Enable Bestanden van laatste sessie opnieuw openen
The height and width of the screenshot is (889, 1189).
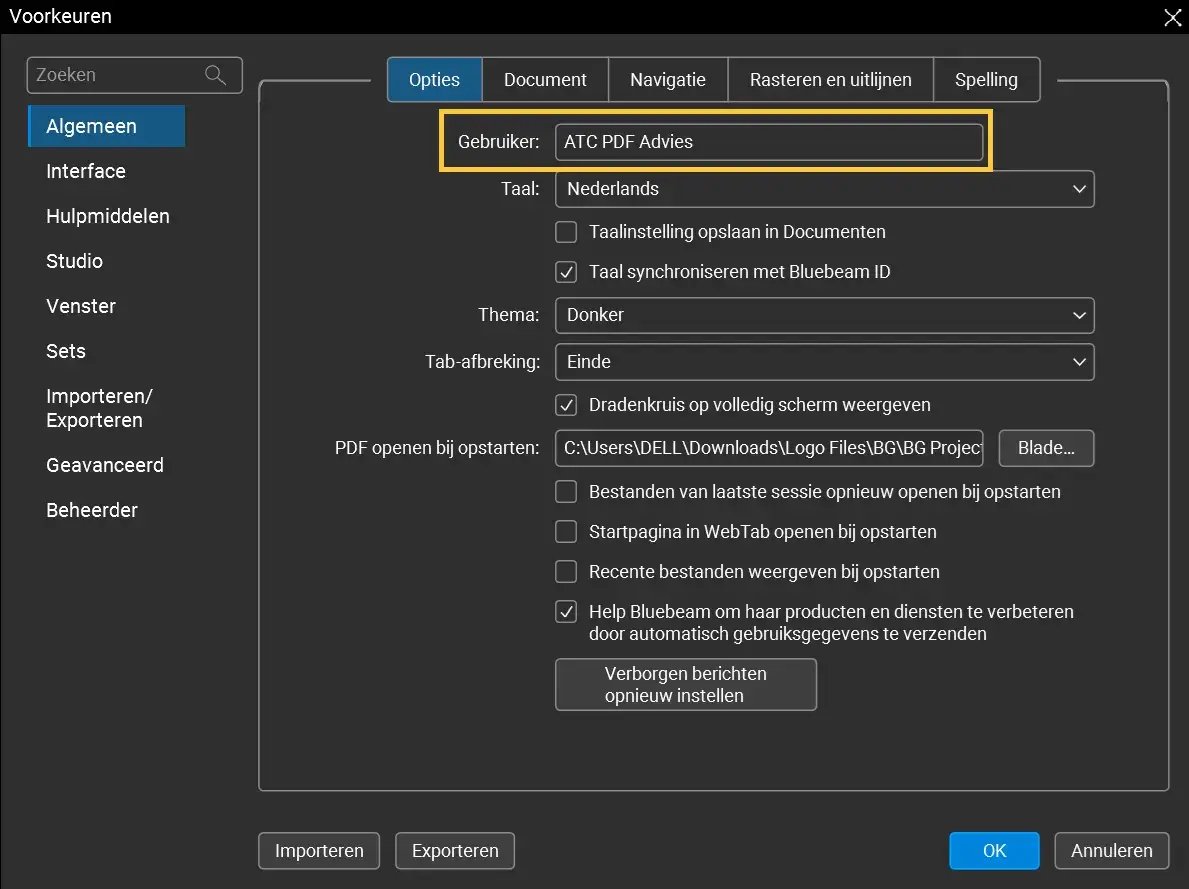(x=566, y=492)
